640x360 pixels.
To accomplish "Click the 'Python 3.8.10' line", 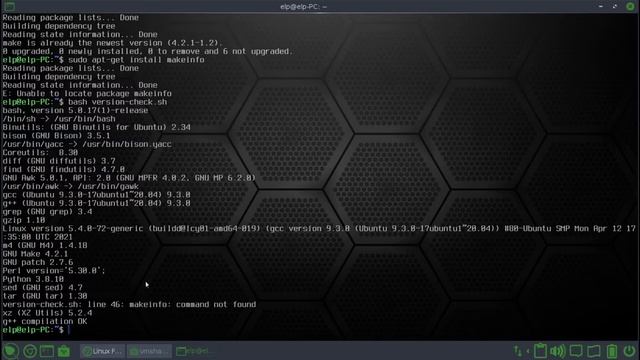I will [x=33, y=279].
